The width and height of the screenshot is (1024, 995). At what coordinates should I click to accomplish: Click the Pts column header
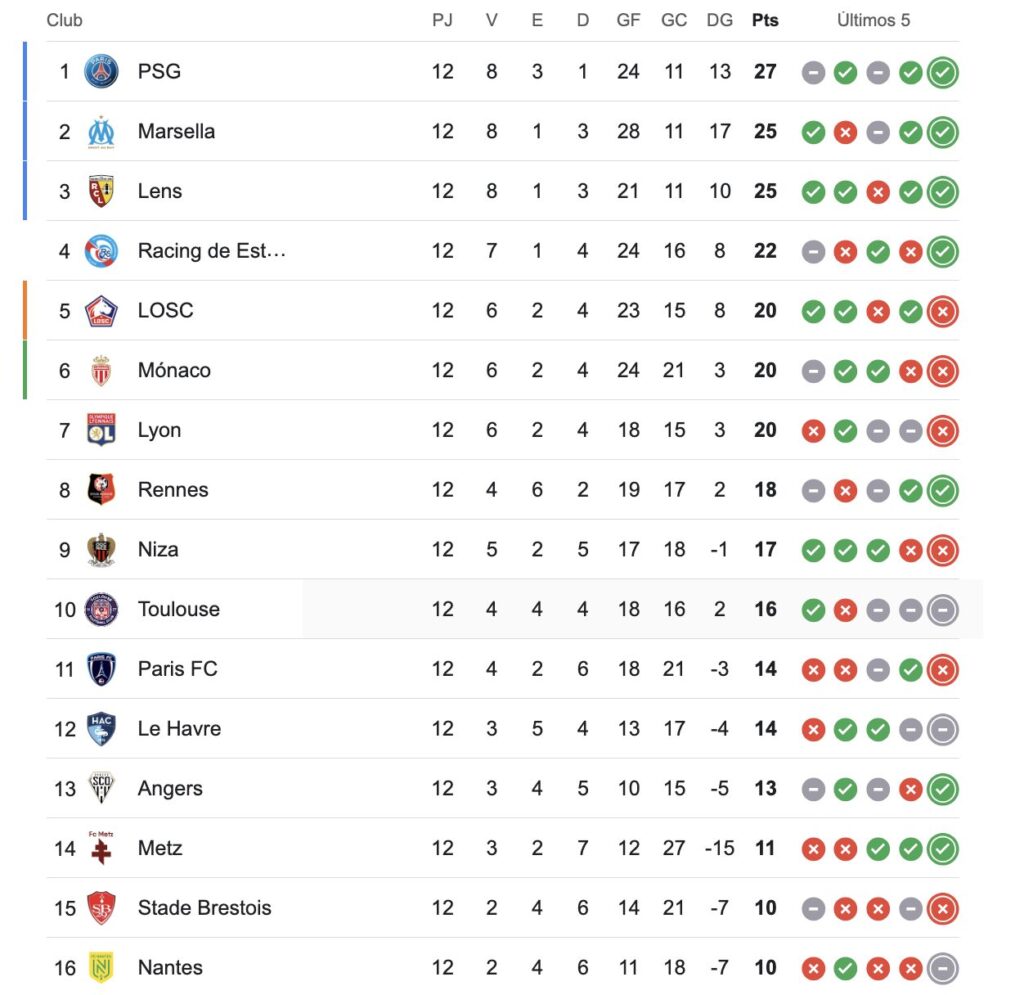pyautogui.click(x=765, y=20)
